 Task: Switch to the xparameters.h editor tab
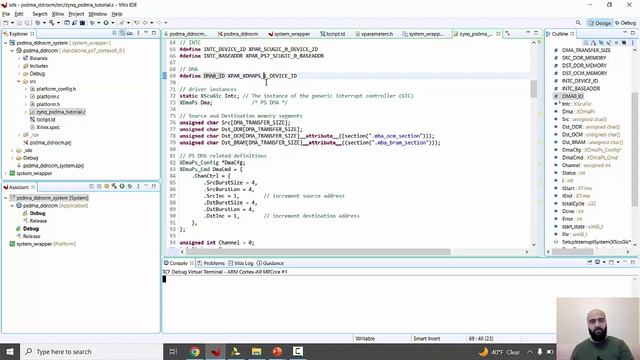(x=374, y=34)
